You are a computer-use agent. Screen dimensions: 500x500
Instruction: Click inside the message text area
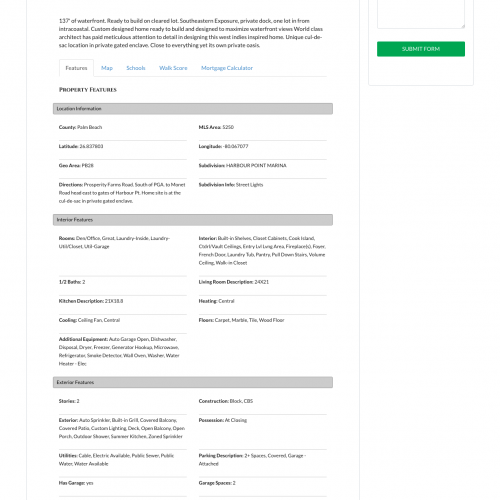click(421, 13)
